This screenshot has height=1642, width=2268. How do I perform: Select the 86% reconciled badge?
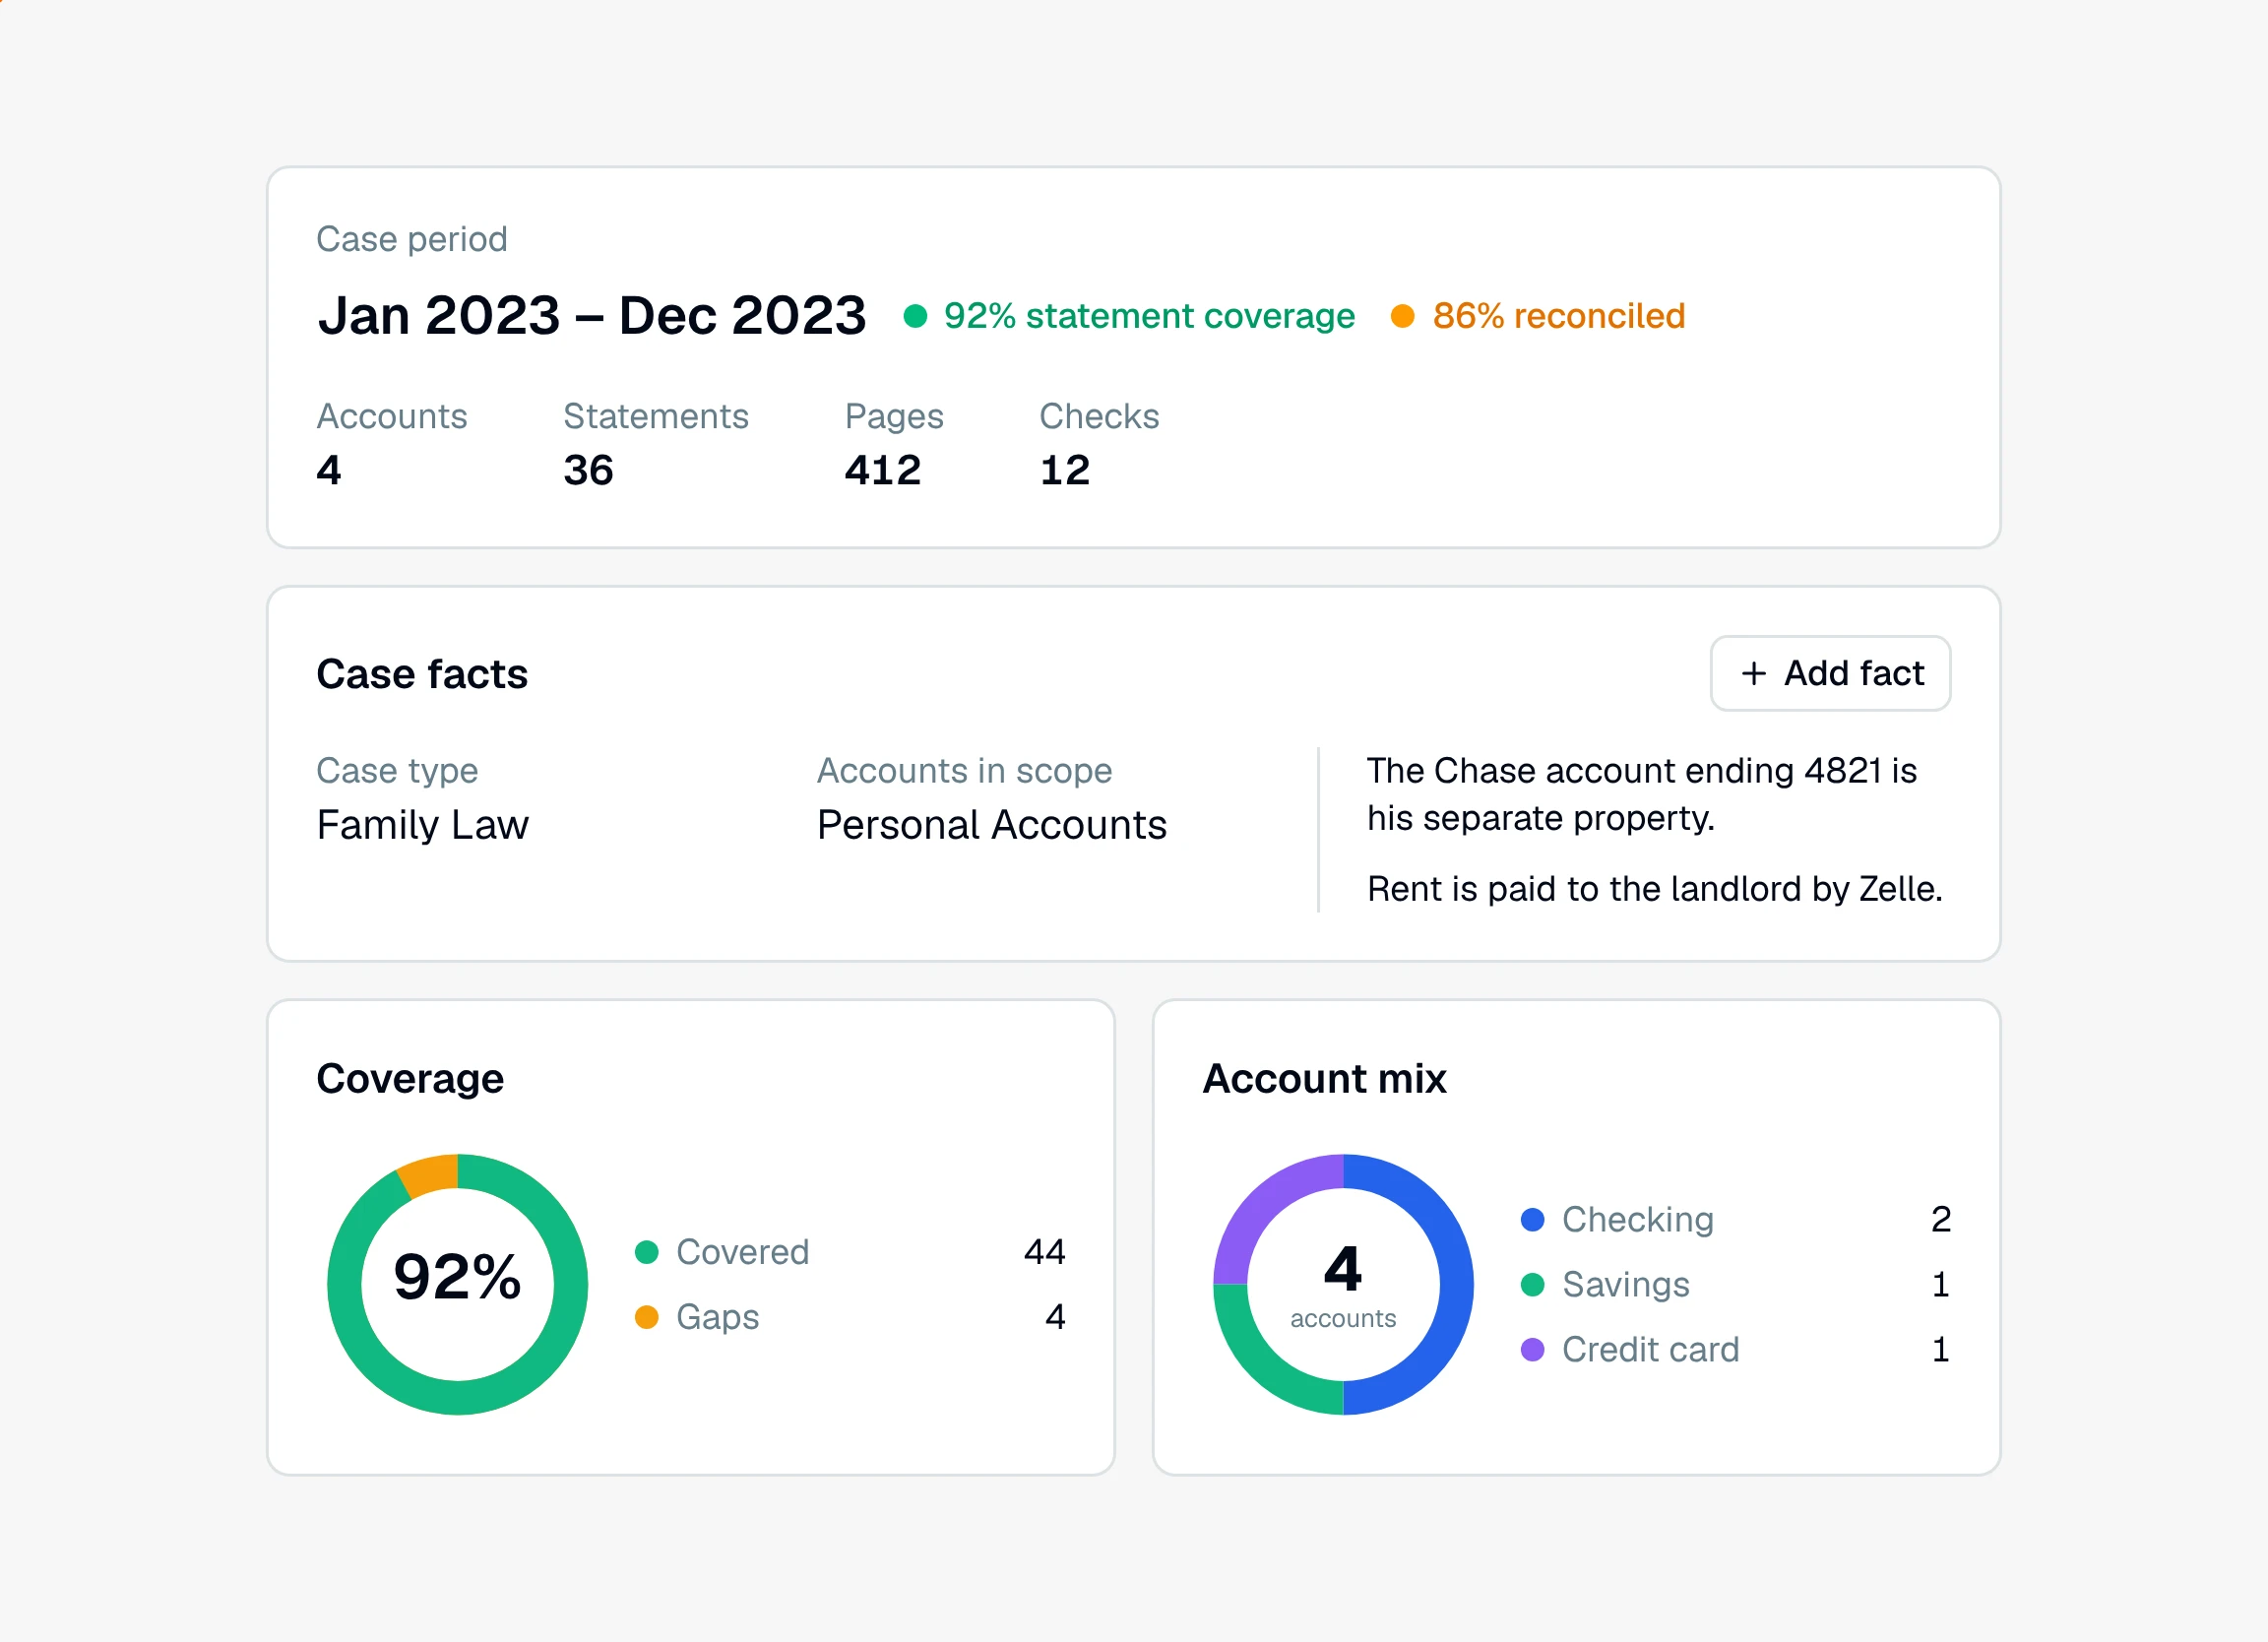point(1538,316)
